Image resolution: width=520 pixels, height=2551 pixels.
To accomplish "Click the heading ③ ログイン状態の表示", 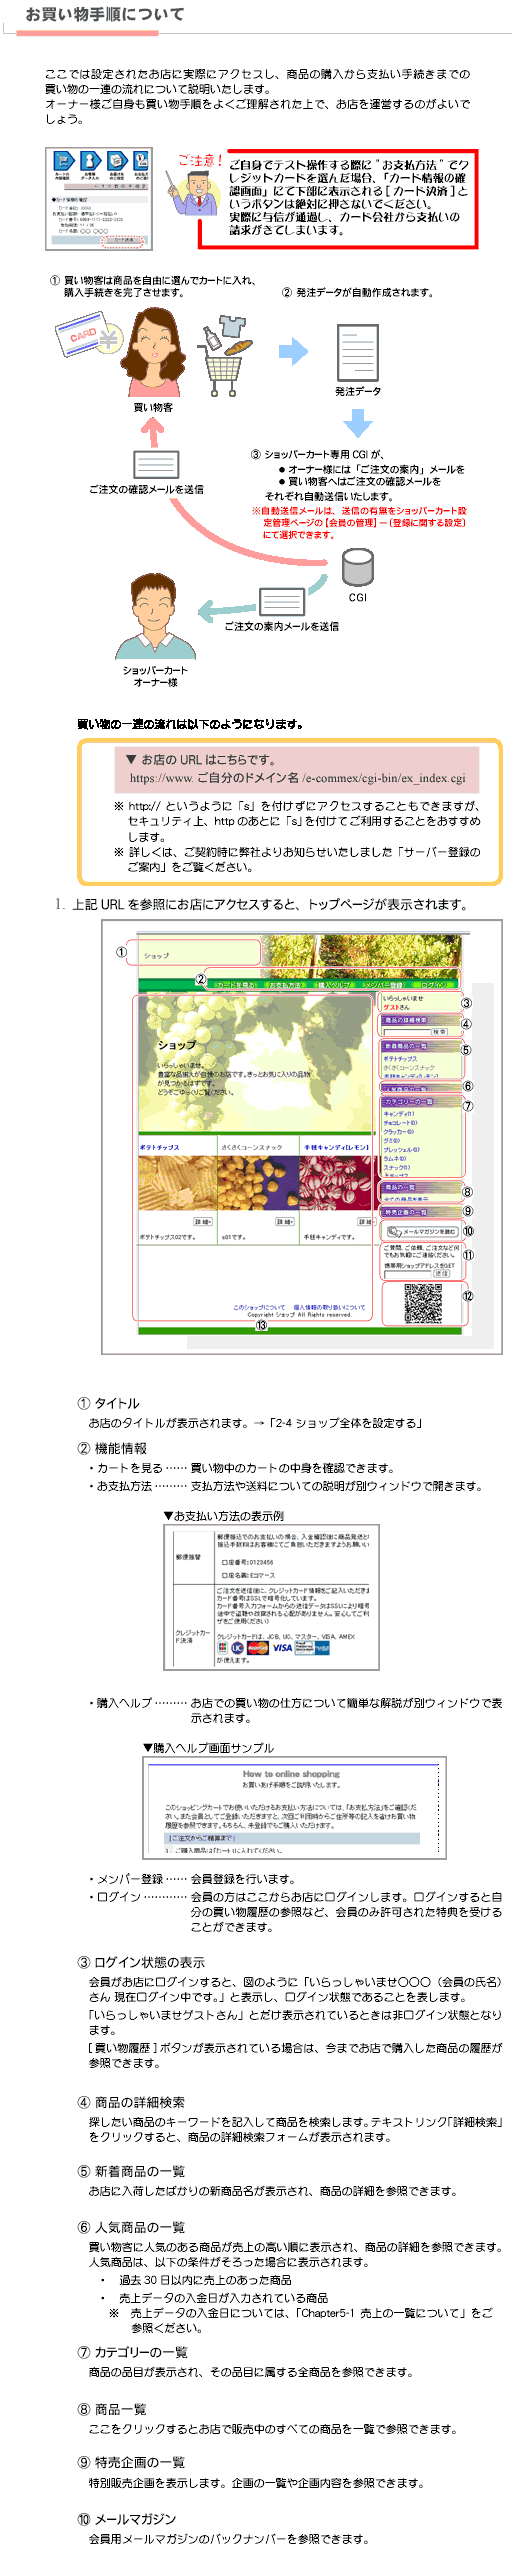I will tap(141, 1961).
